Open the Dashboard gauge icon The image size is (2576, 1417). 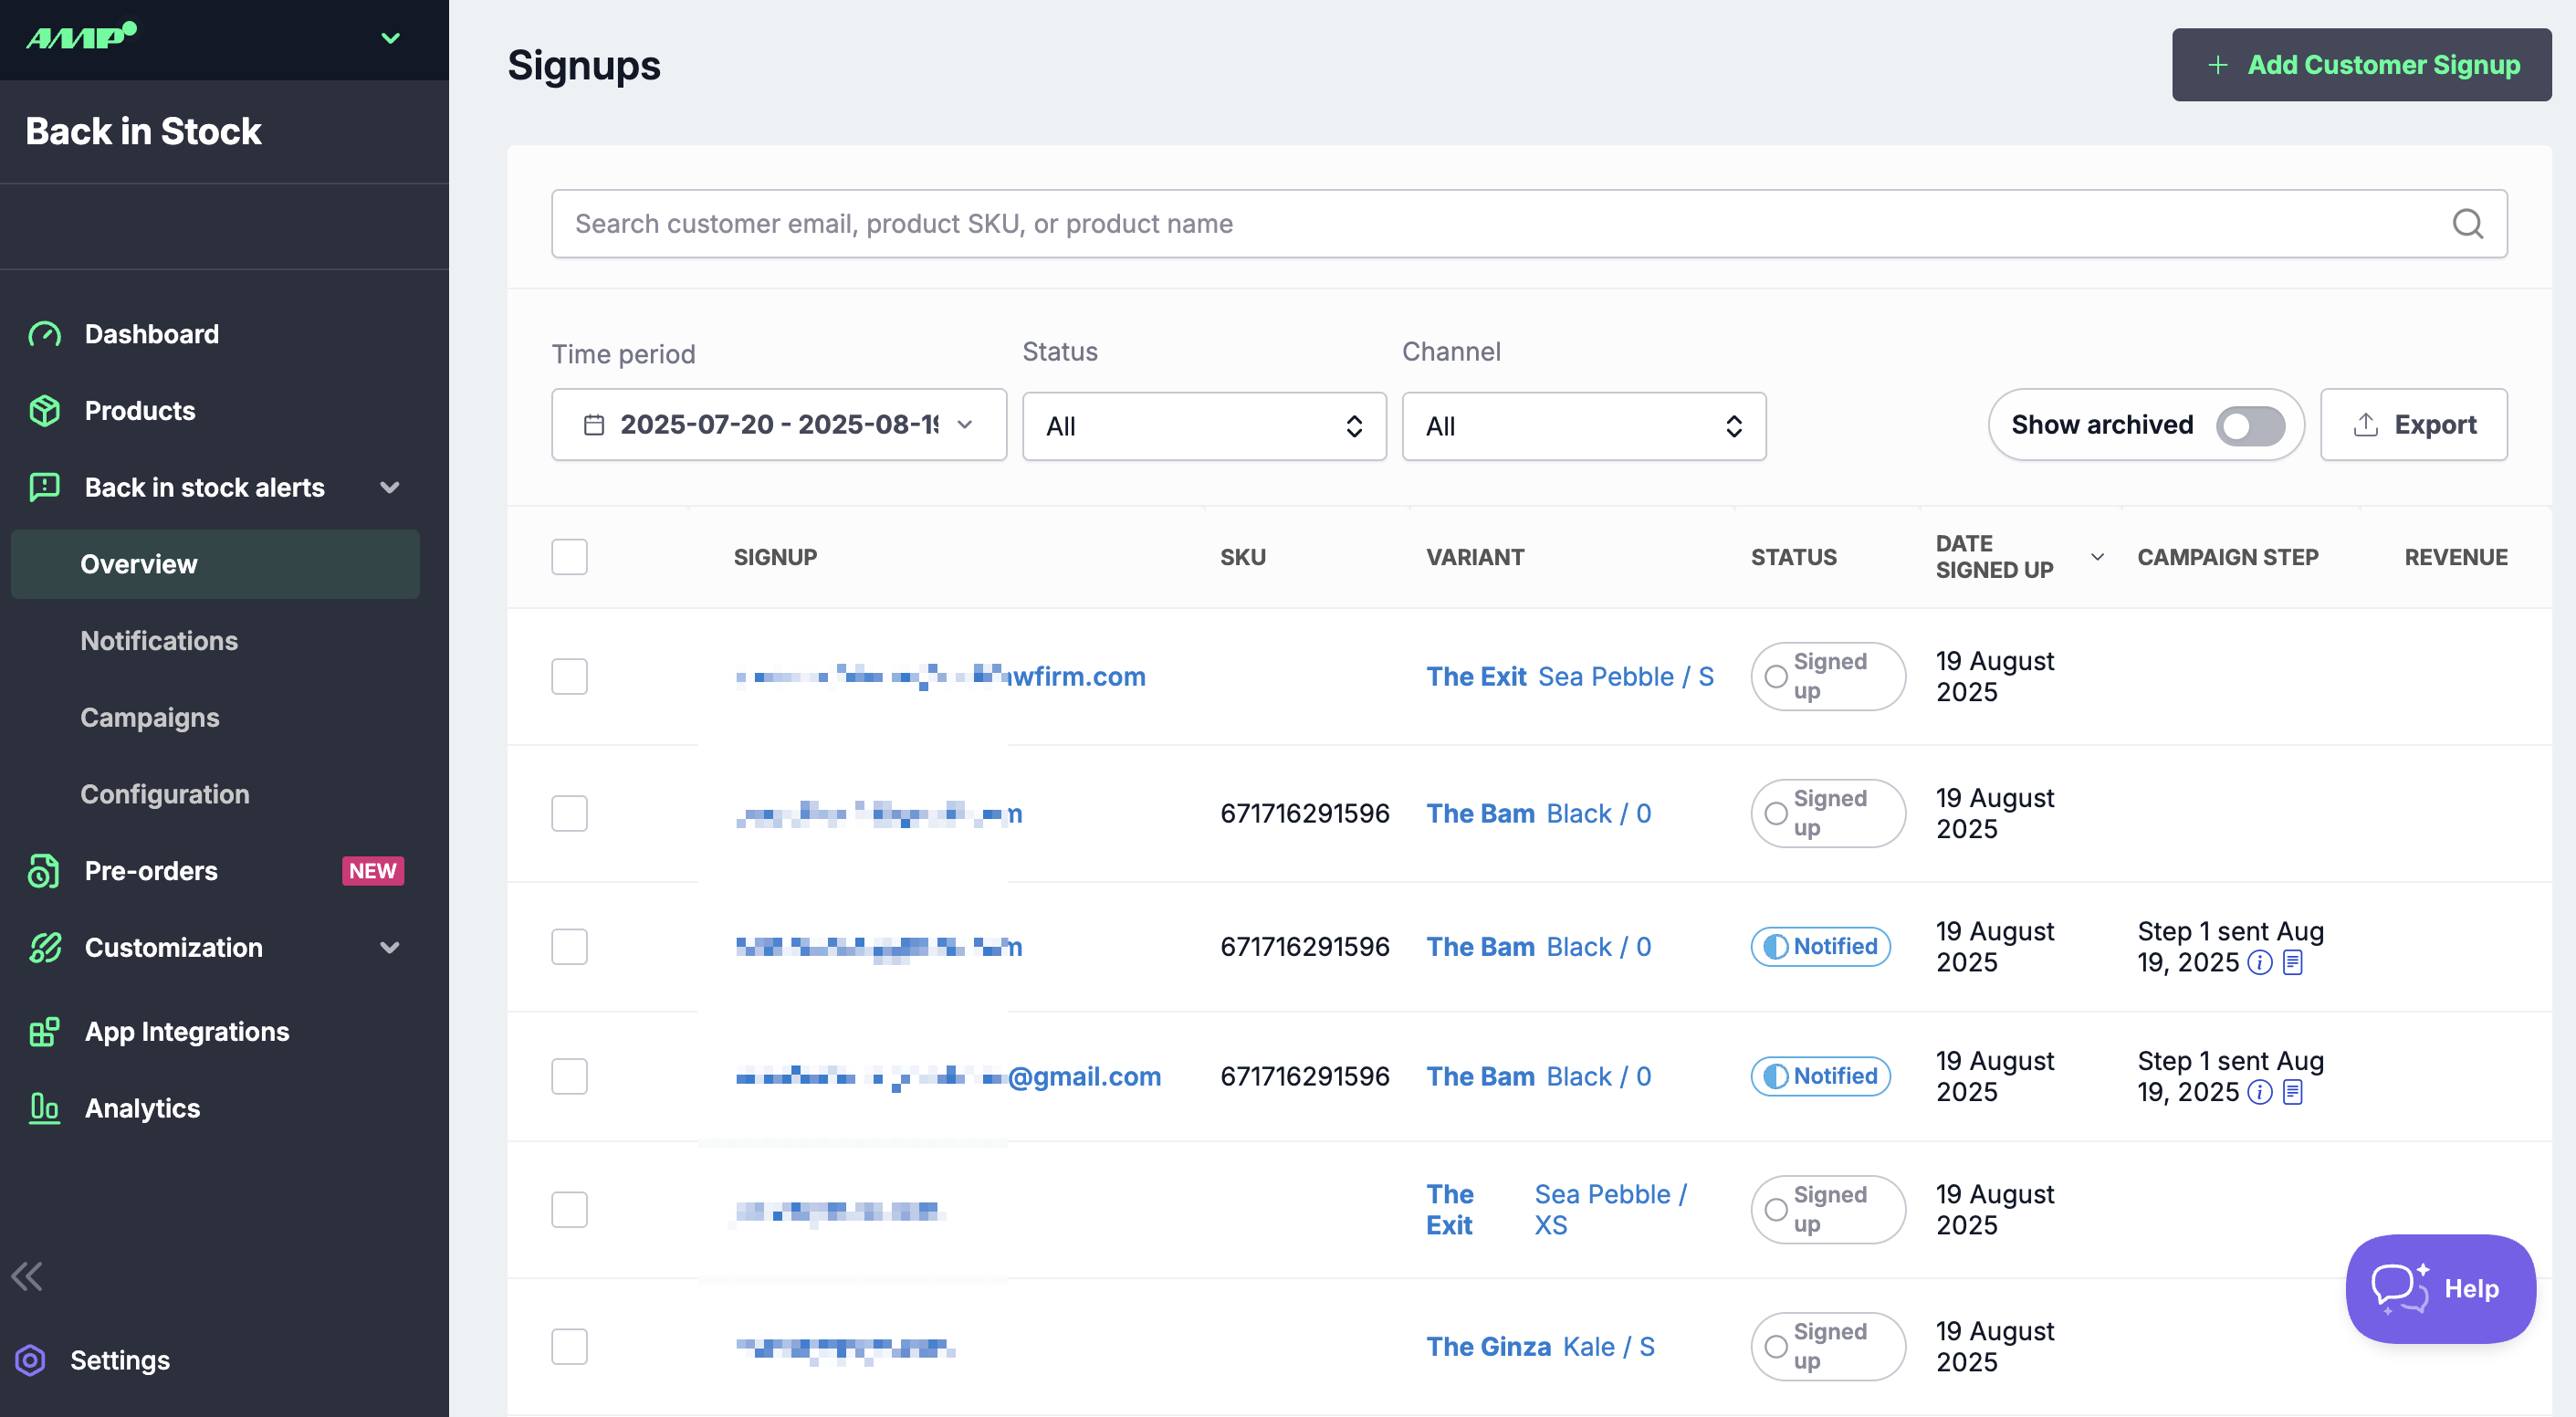(45, 334)
